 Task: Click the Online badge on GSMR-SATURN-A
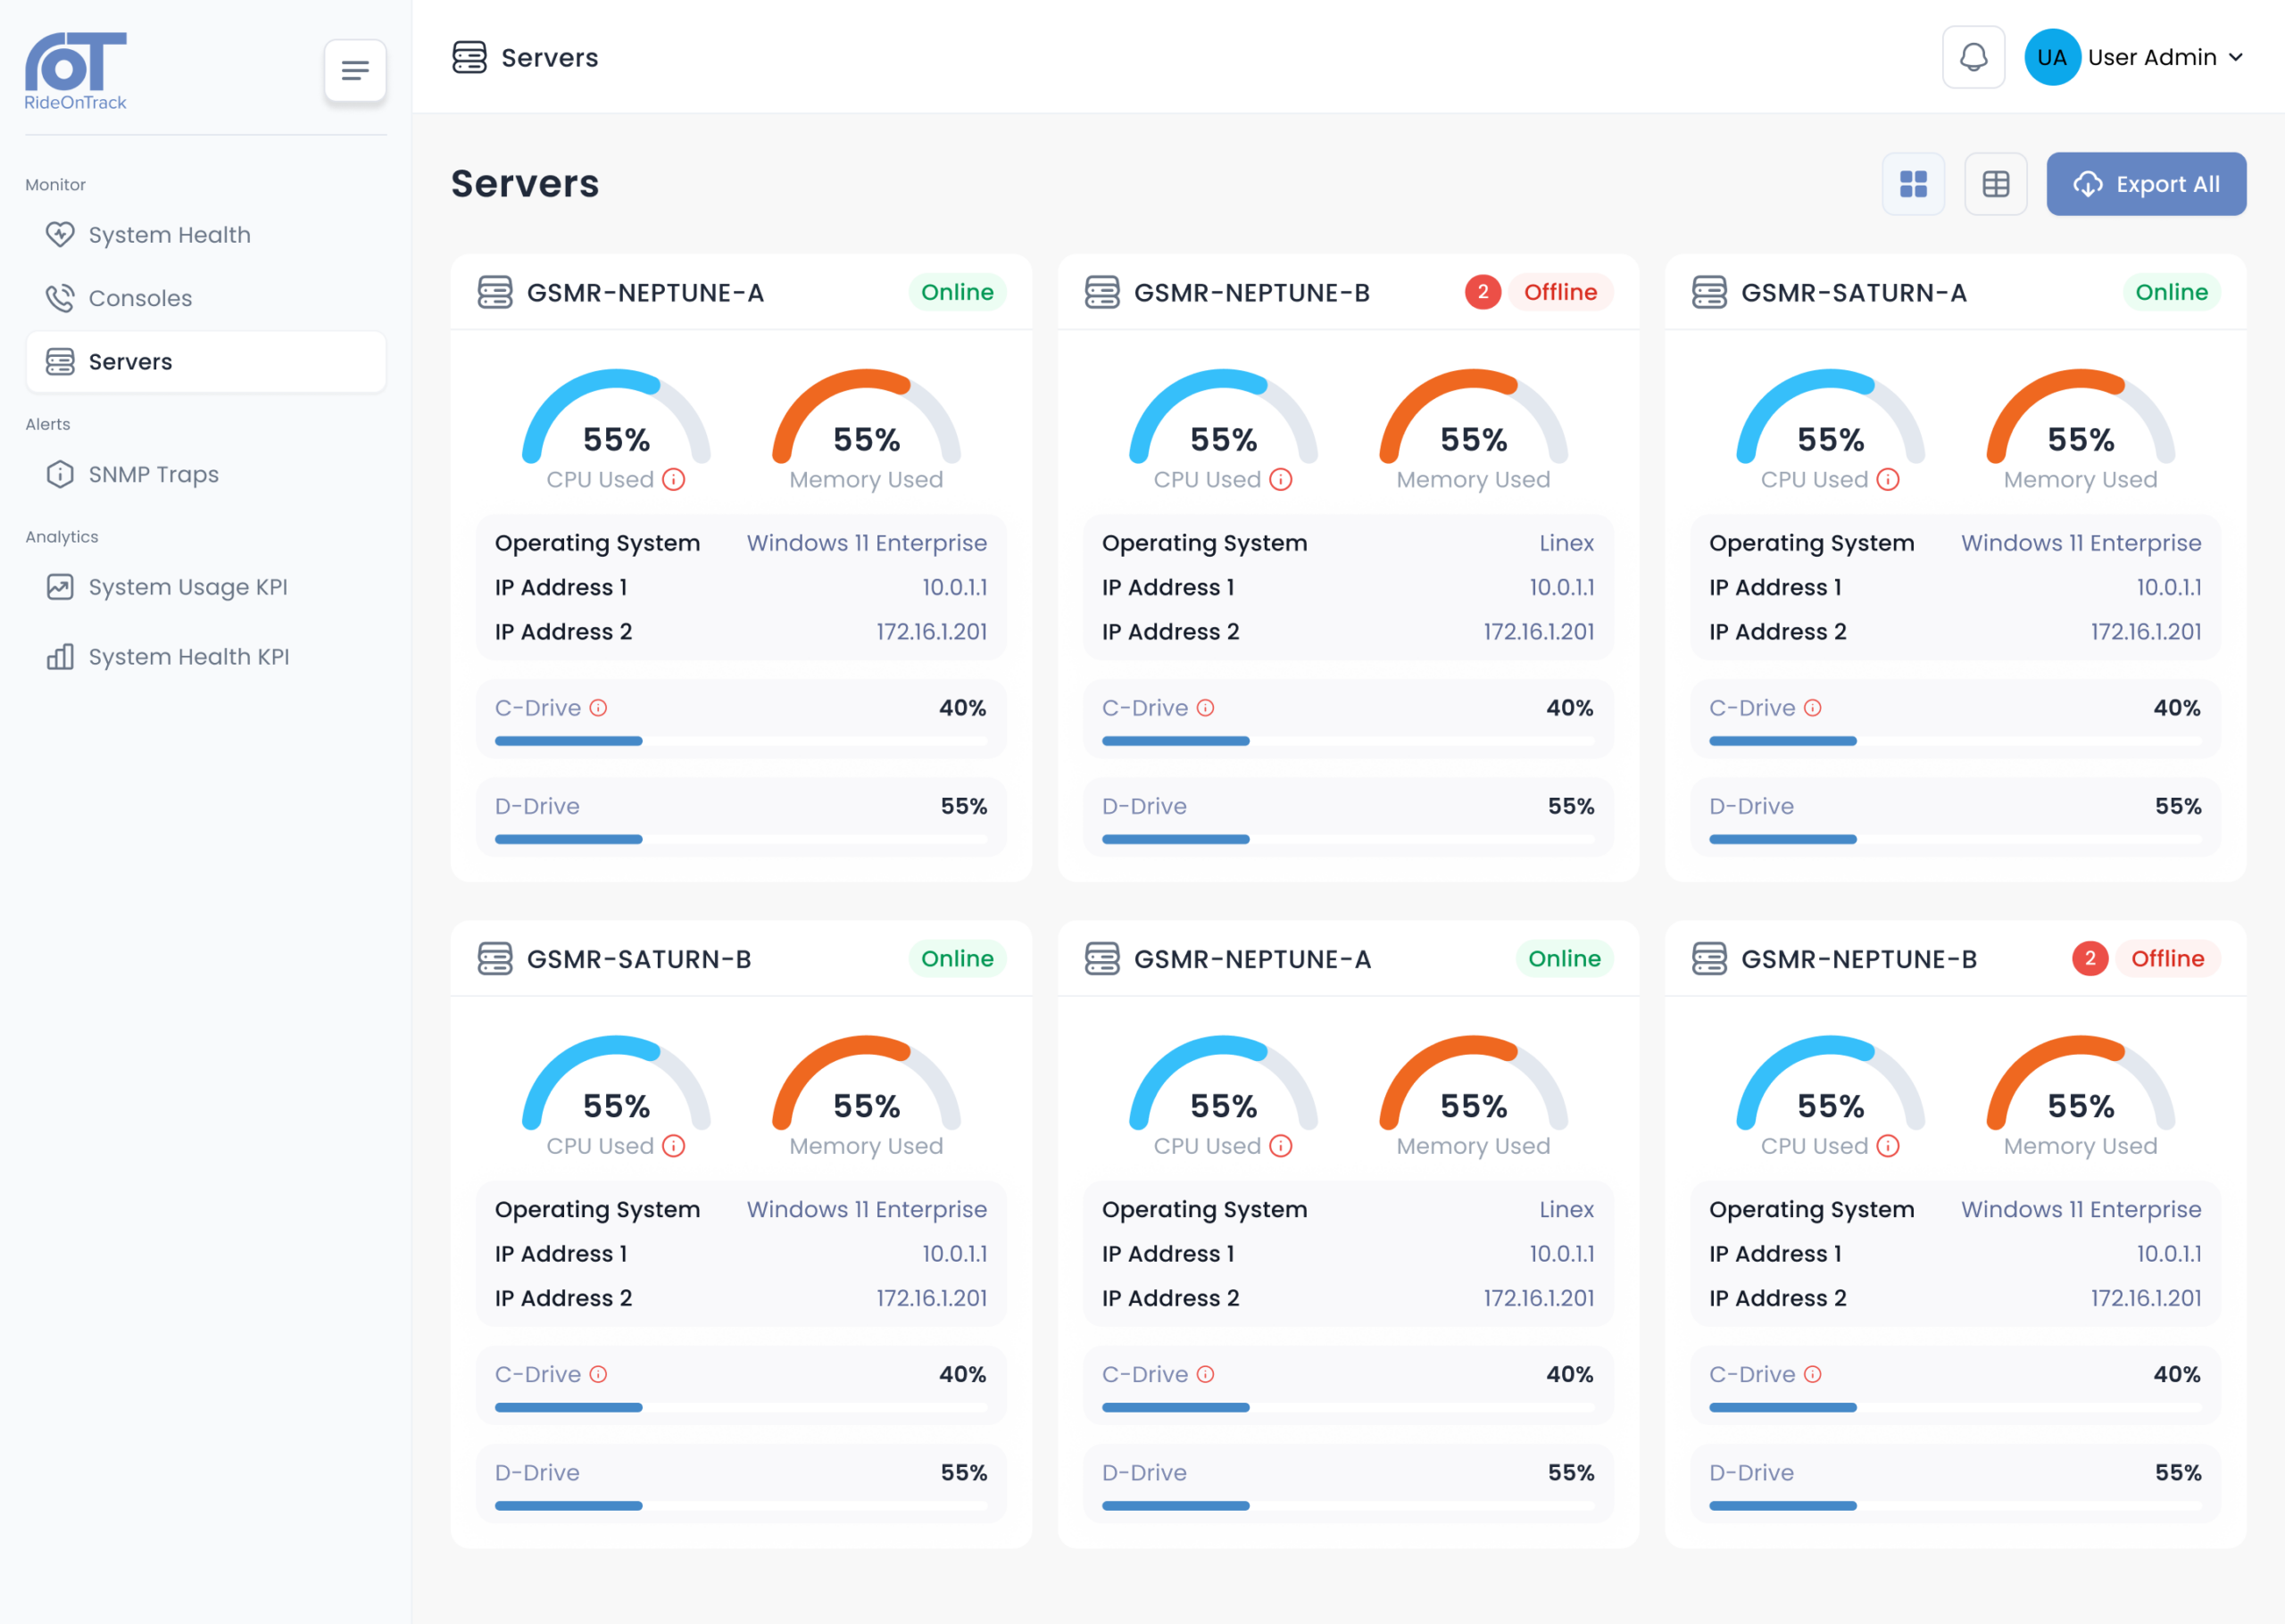tap(2171, 292)
